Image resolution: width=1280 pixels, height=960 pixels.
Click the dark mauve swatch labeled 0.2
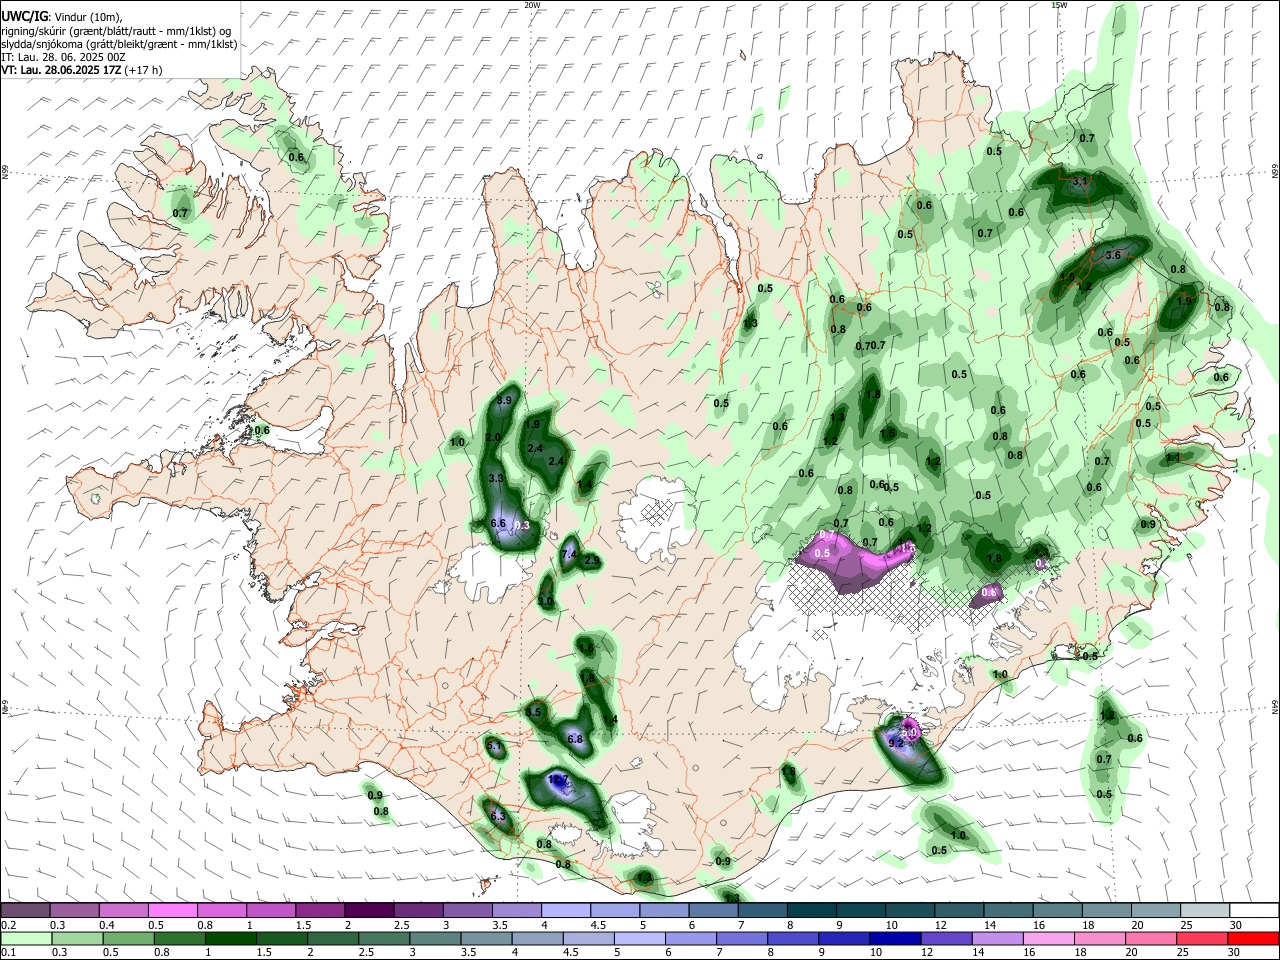pyautogui.click(x=25, y=910)
